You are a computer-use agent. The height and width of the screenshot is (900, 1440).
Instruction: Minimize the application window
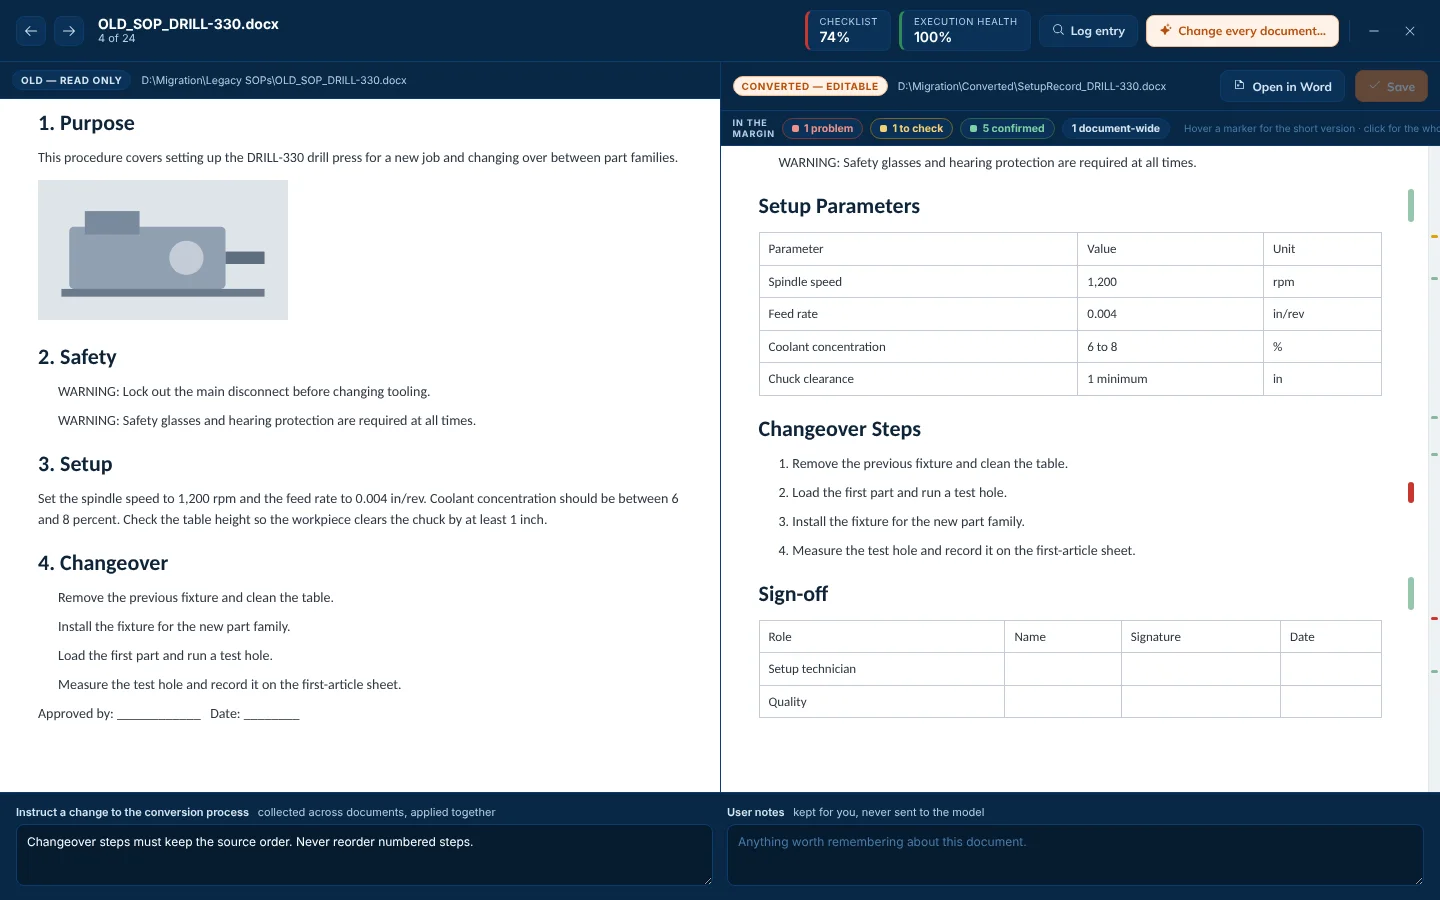tap(1374, 31)
